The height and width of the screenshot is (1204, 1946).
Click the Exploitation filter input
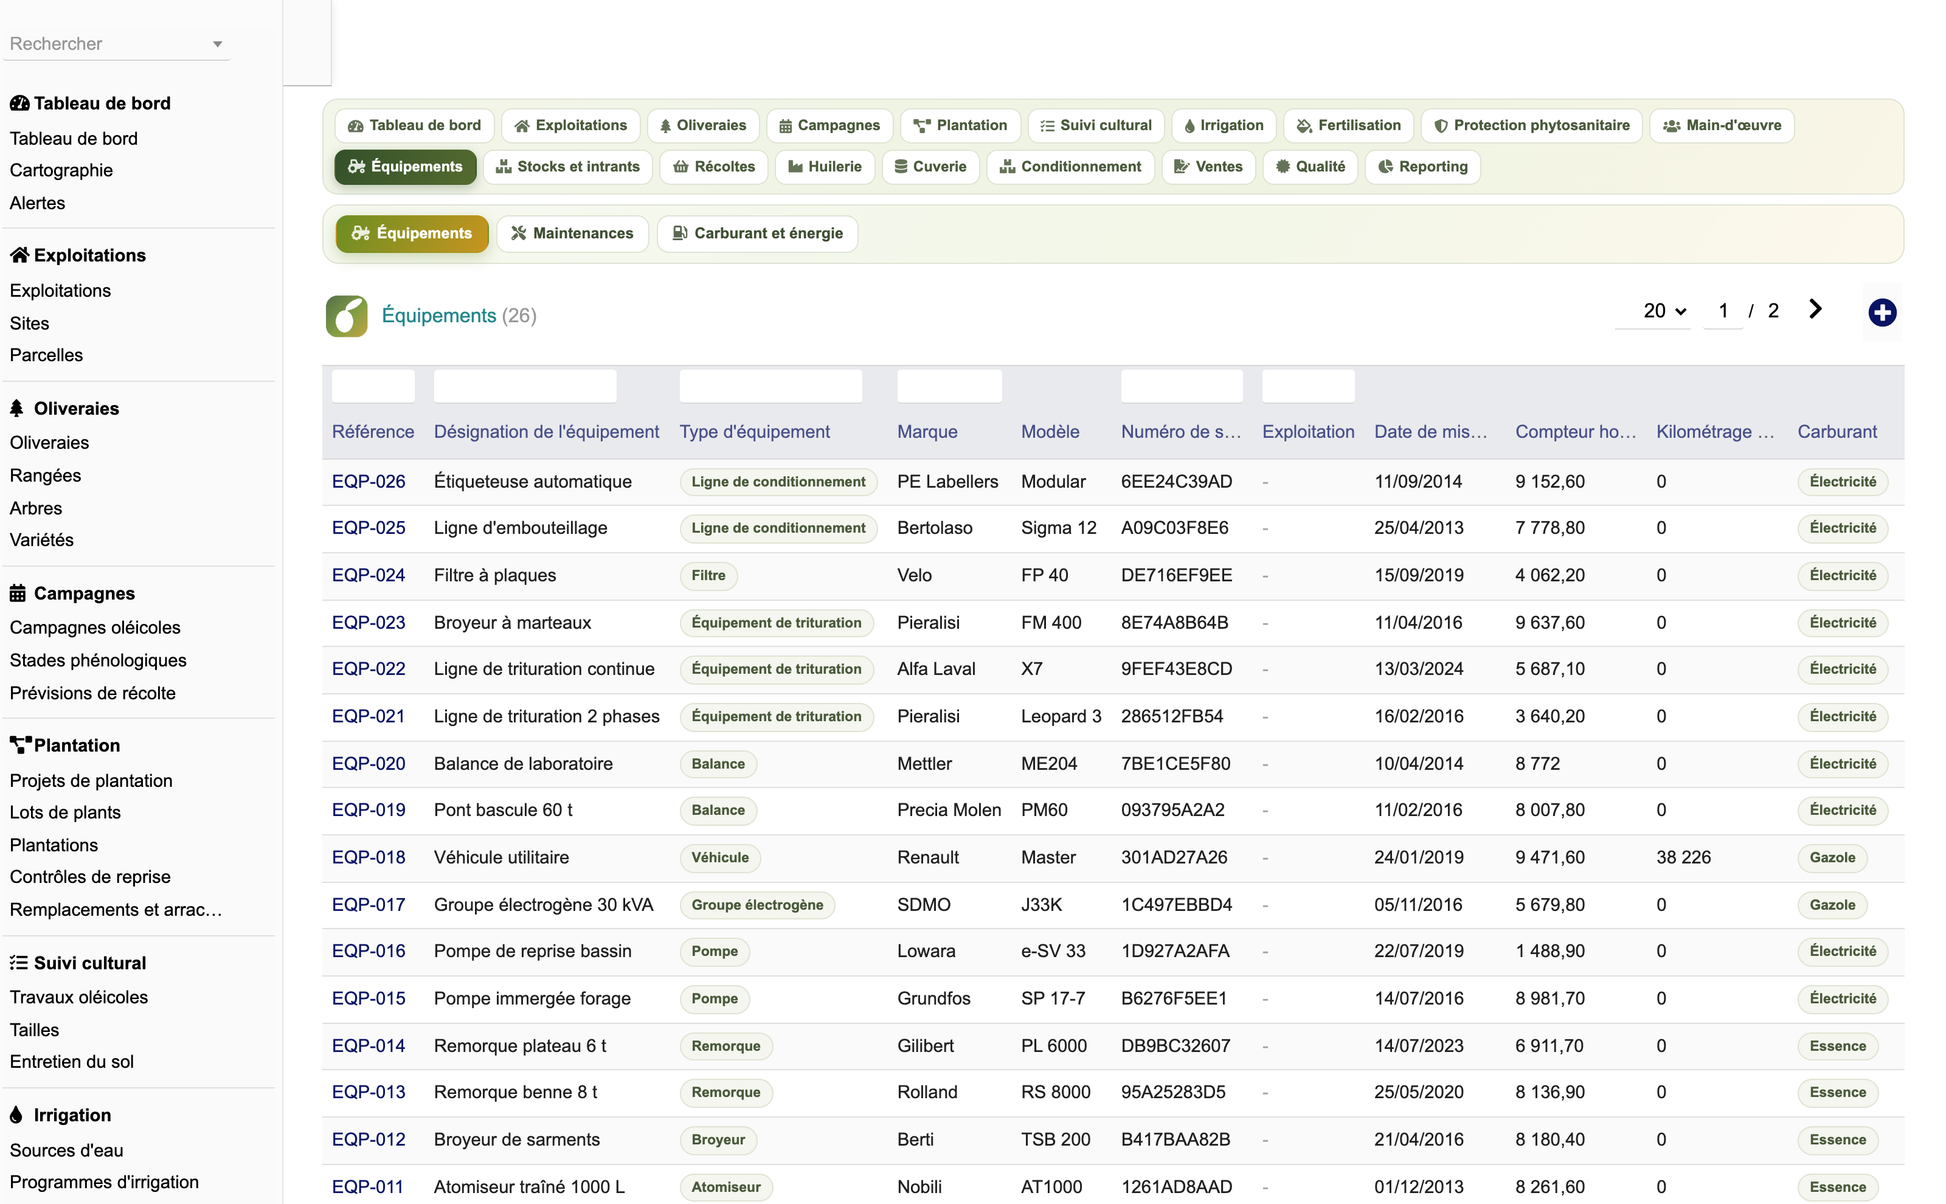[1308, 386]
